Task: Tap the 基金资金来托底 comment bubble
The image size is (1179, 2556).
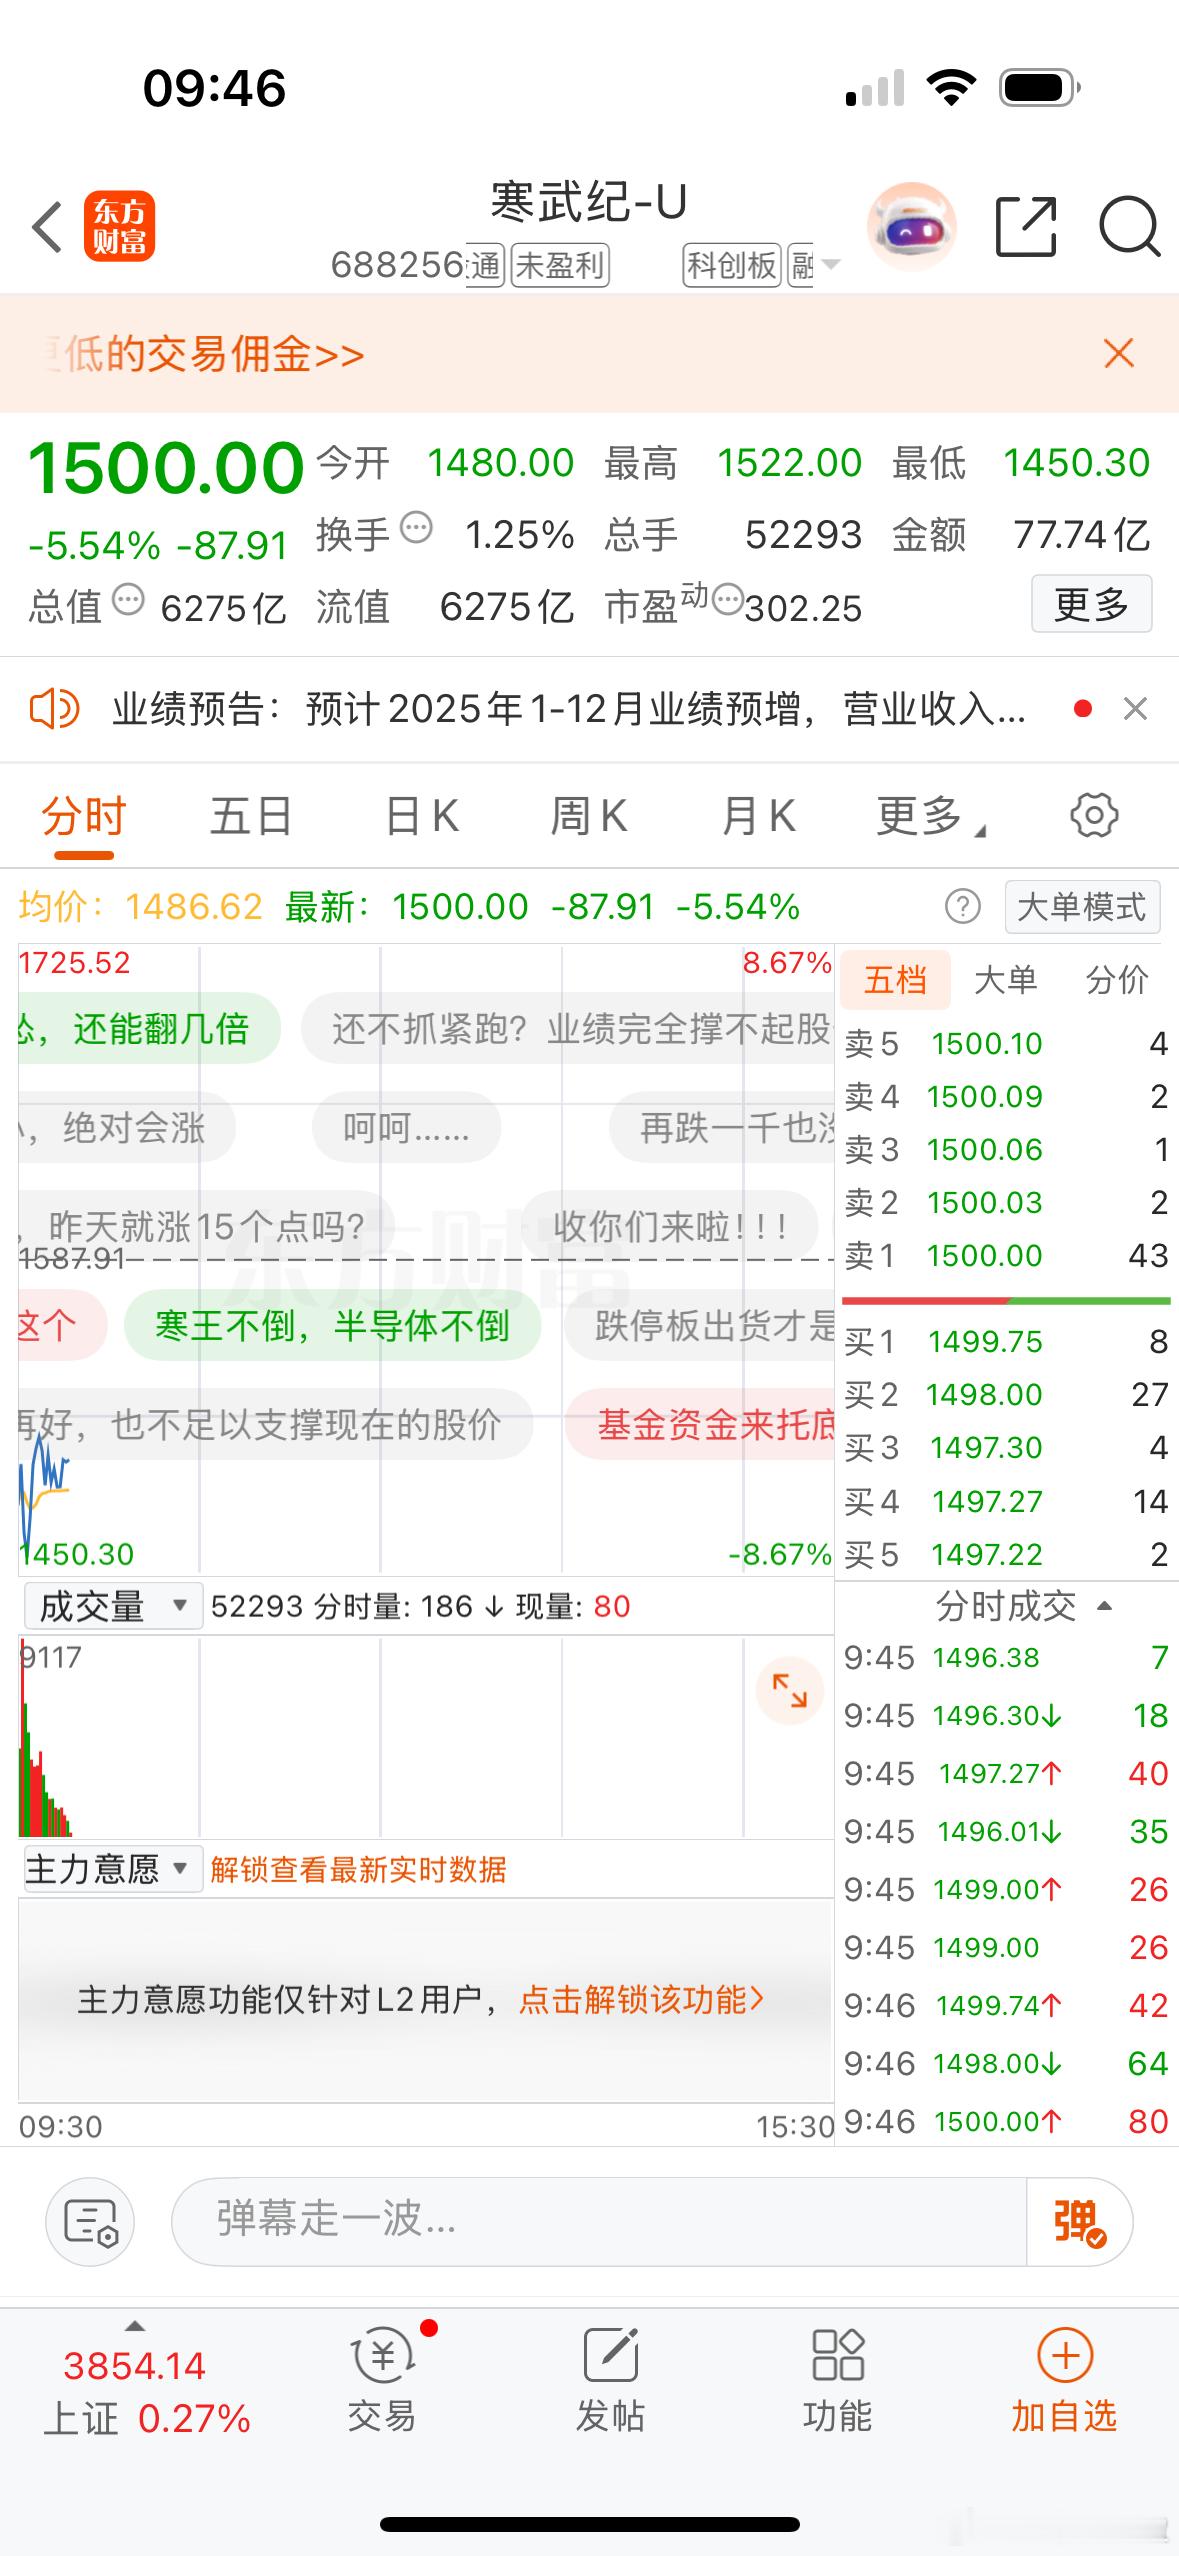Action: click(700, 1424)
